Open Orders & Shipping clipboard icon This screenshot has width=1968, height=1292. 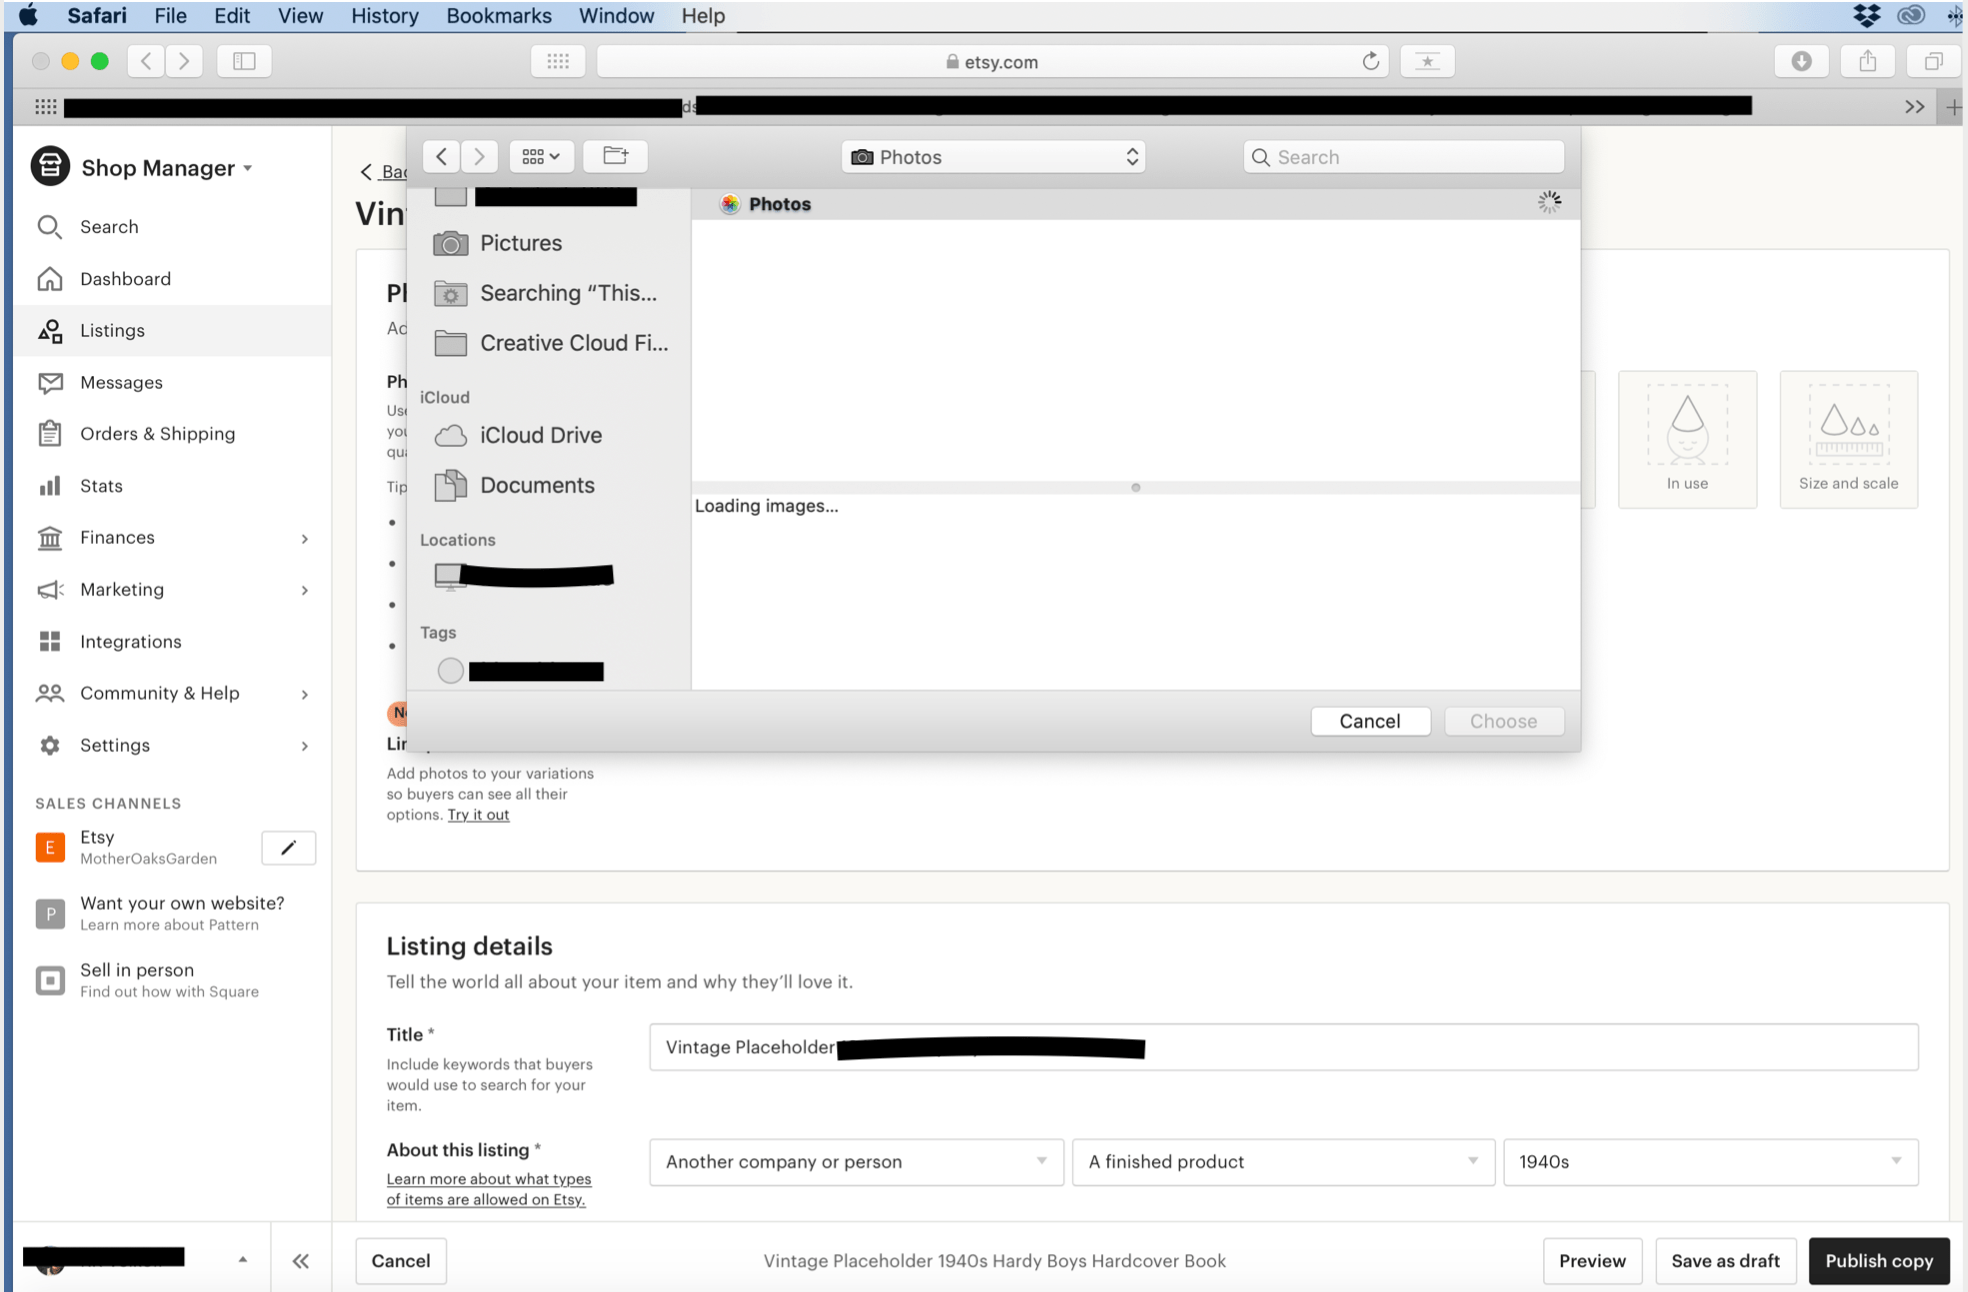50,433
